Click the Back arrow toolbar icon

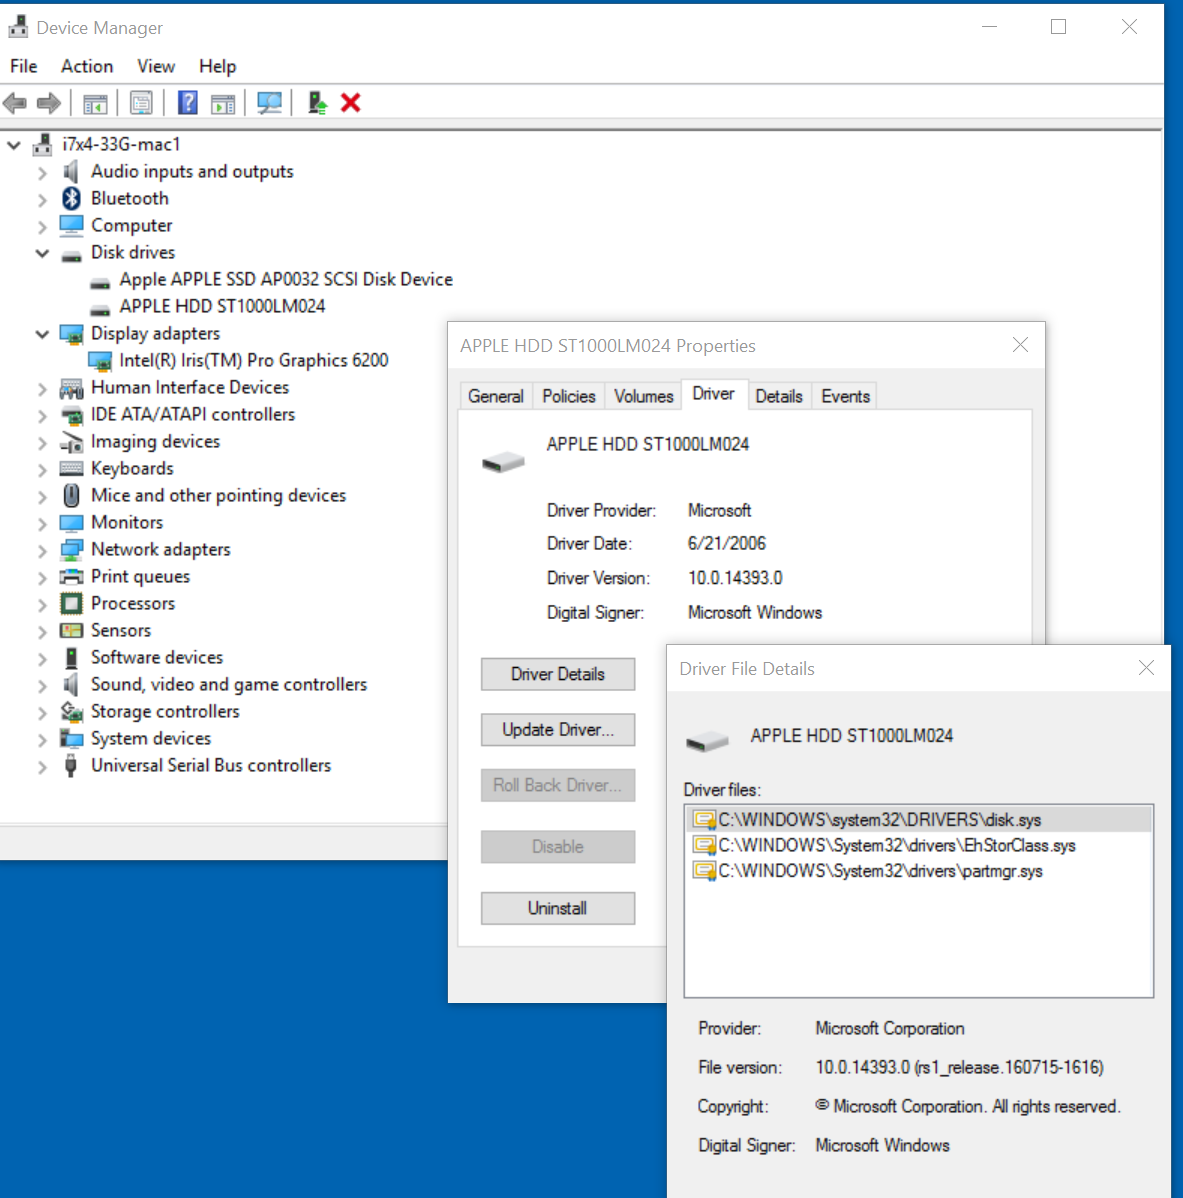click(x=15, y=102)
